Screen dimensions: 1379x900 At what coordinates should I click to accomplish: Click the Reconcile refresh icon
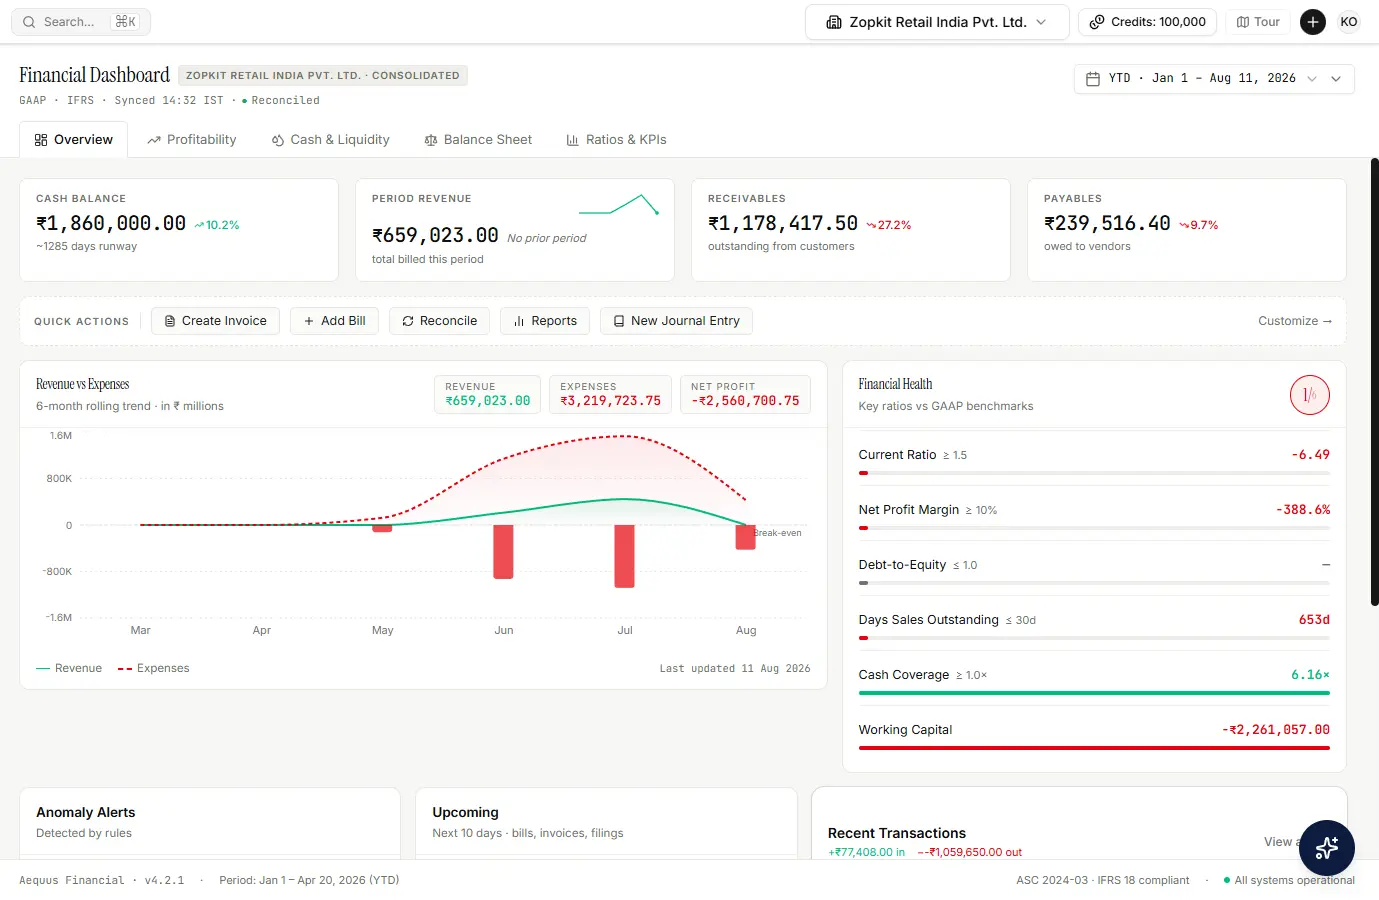pos(408,321)
